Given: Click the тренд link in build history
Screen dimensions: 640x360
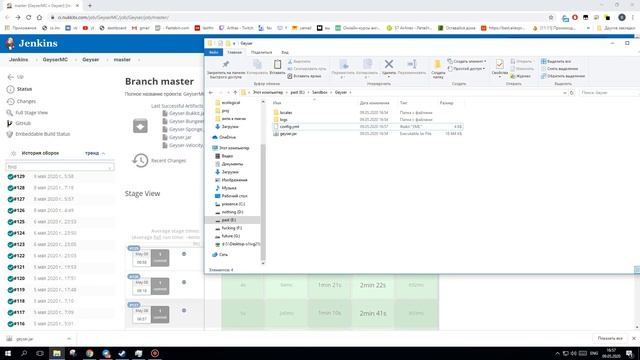Looking at the screenshot, I should (92, 153).
